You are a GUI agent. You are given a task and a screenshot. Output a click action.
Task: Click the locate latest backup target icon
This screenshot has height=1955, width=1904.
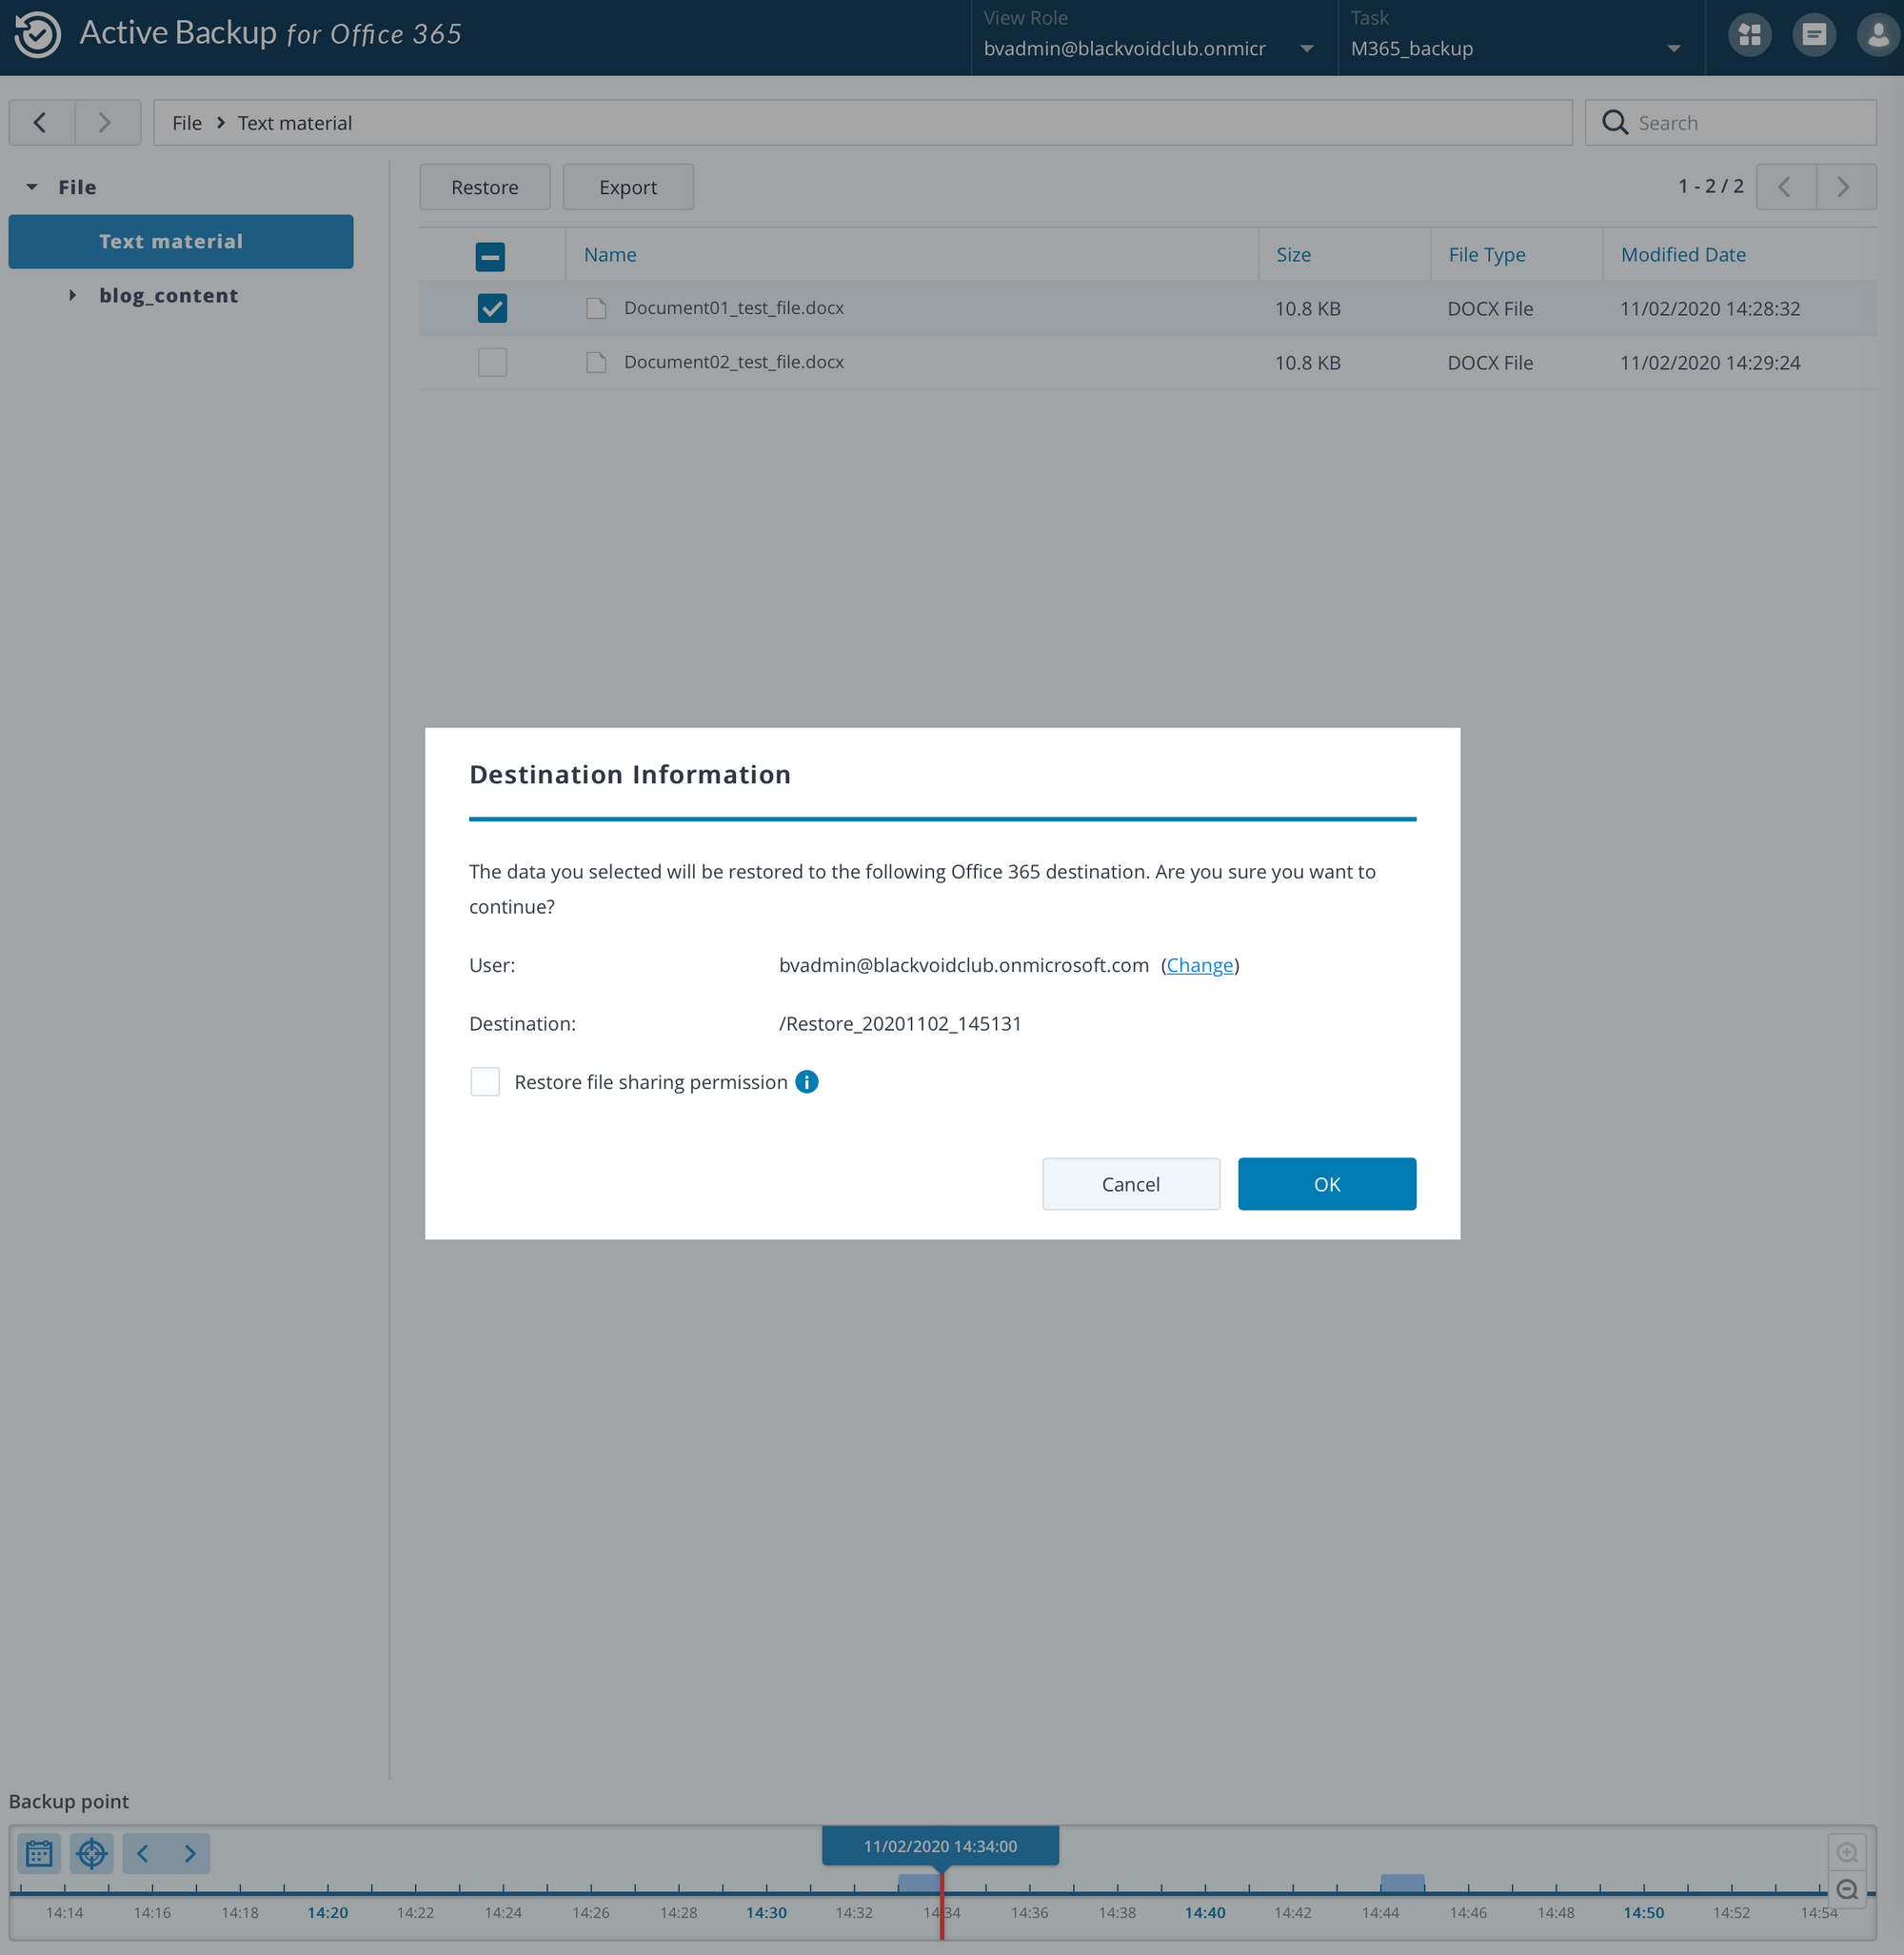coord(92,1853)
